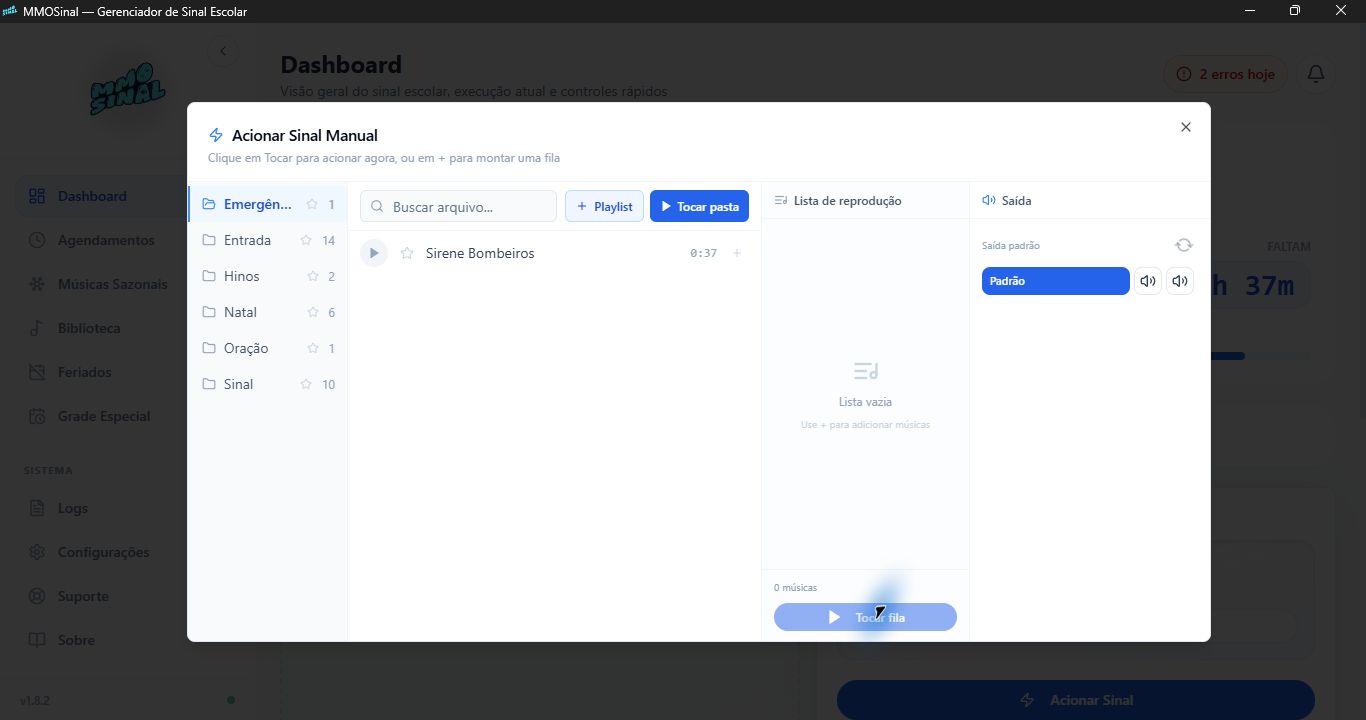Toggle favorite star on Sinal folder

[306, 384]
